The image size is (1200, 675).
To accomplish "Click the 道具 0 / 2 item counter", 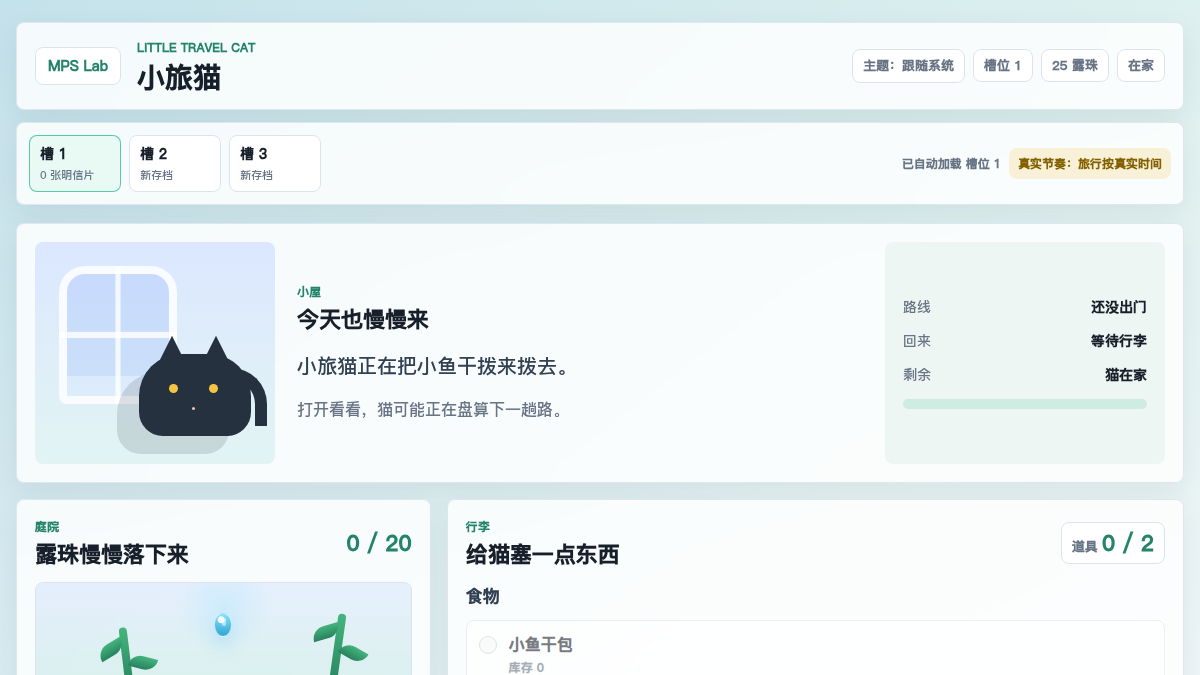I will click(x=1113, y=543).
